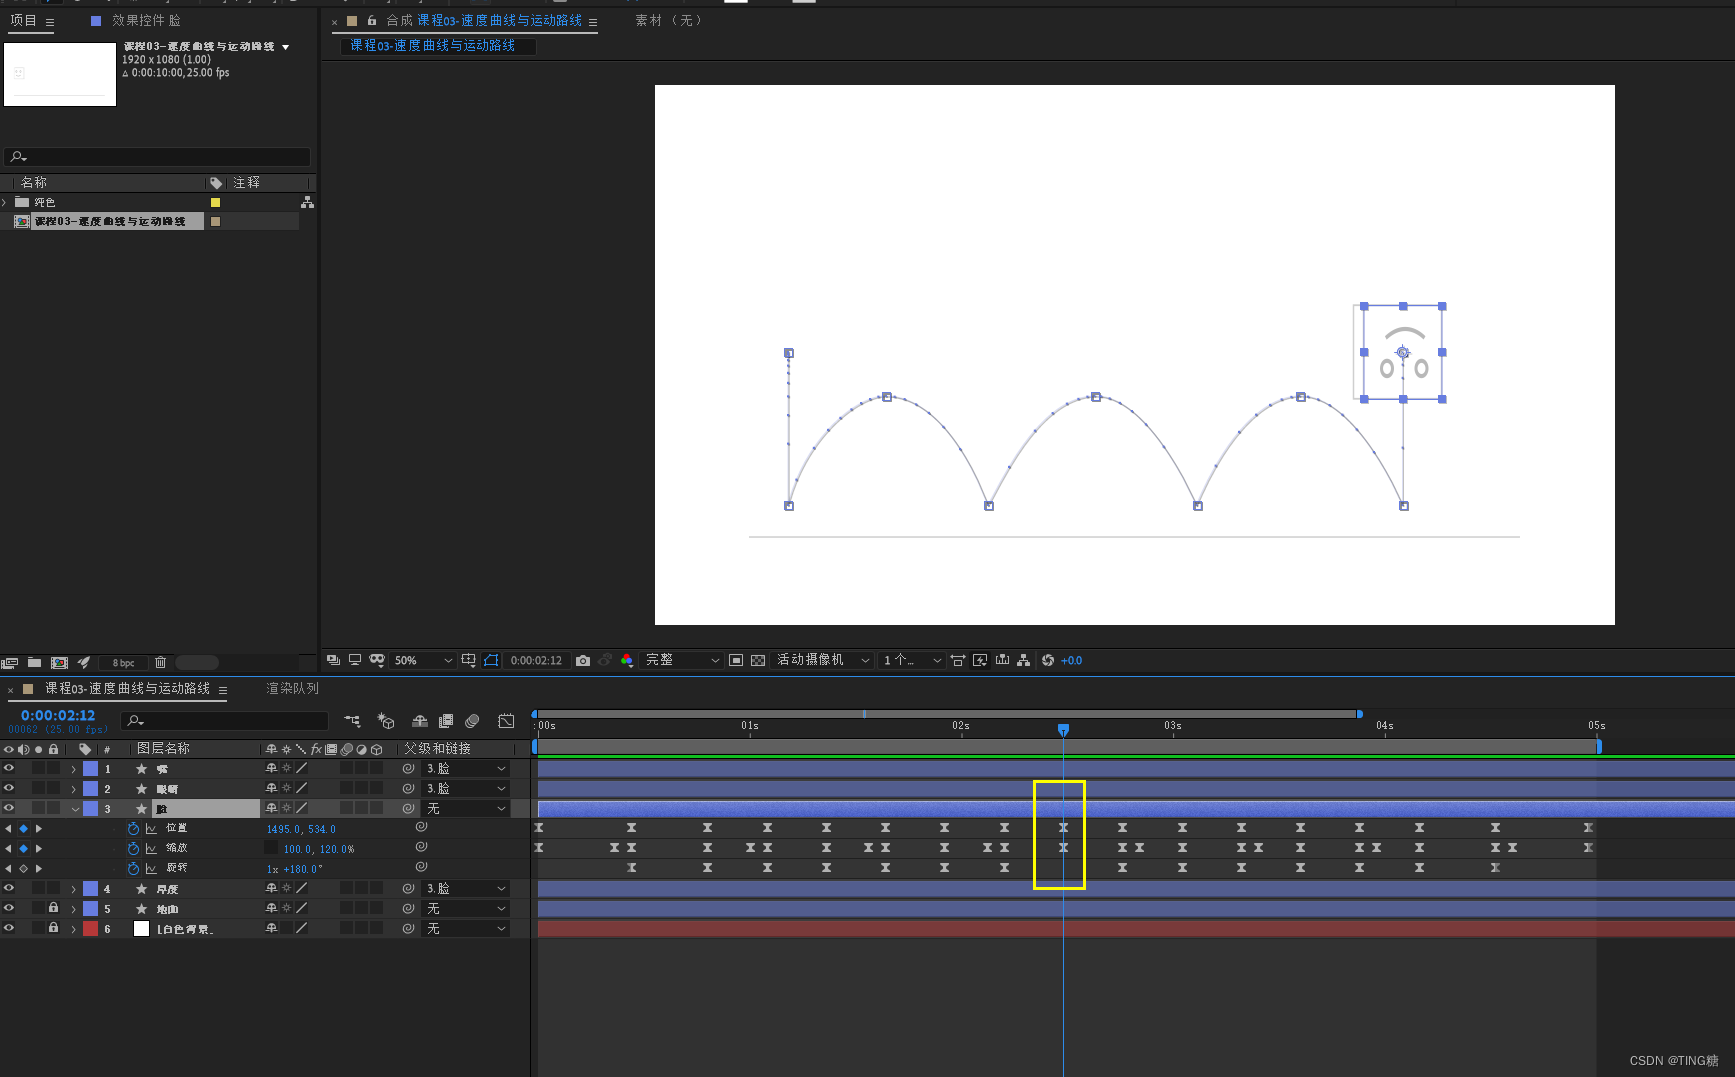Delete selected project item with trash icon
The height and width of the screenshot is (1077, 1735).
point(160,662)
